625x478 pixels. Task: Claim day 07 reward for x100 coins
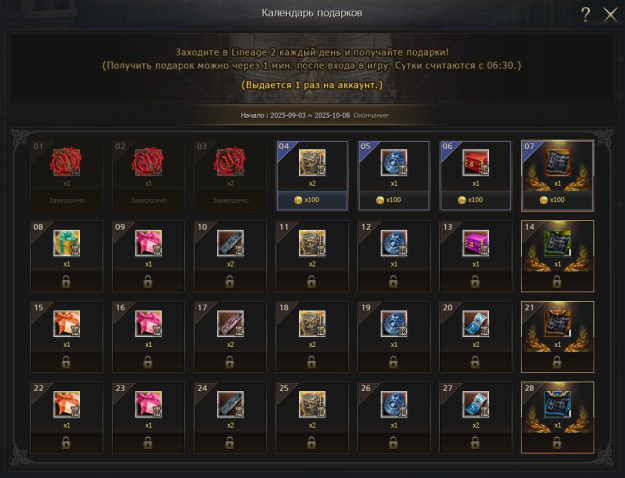(x=557, y=200)
